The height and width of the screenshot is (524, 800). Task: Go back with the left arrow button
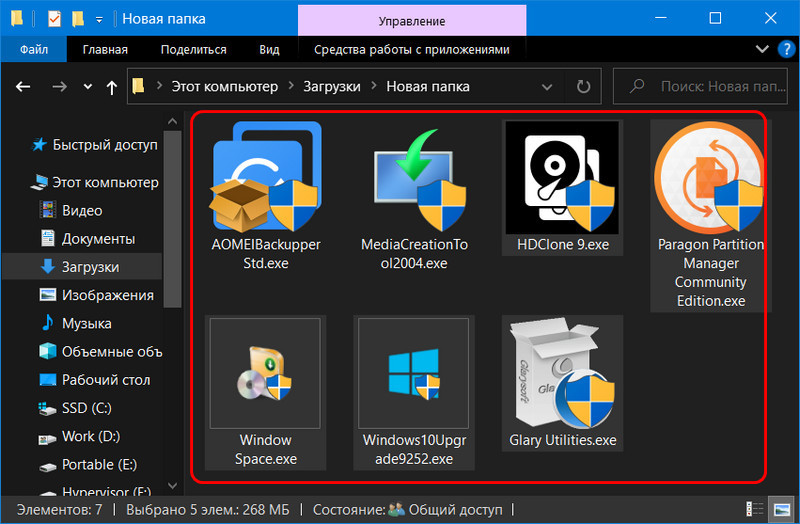(x=23, y=87)
